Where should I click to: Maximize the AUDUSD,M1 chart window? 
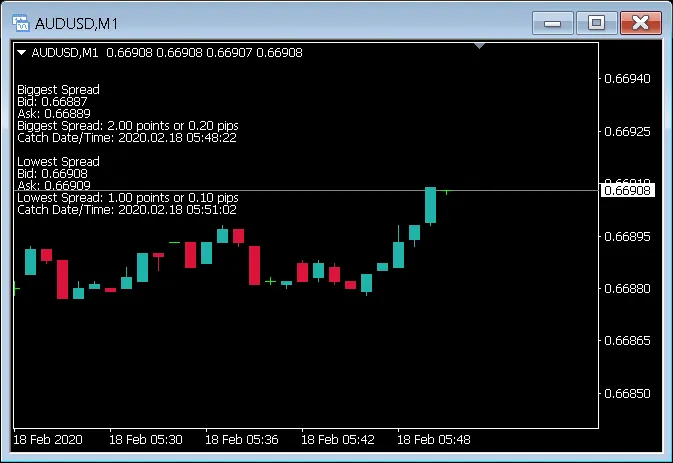(x=597, y=22)
